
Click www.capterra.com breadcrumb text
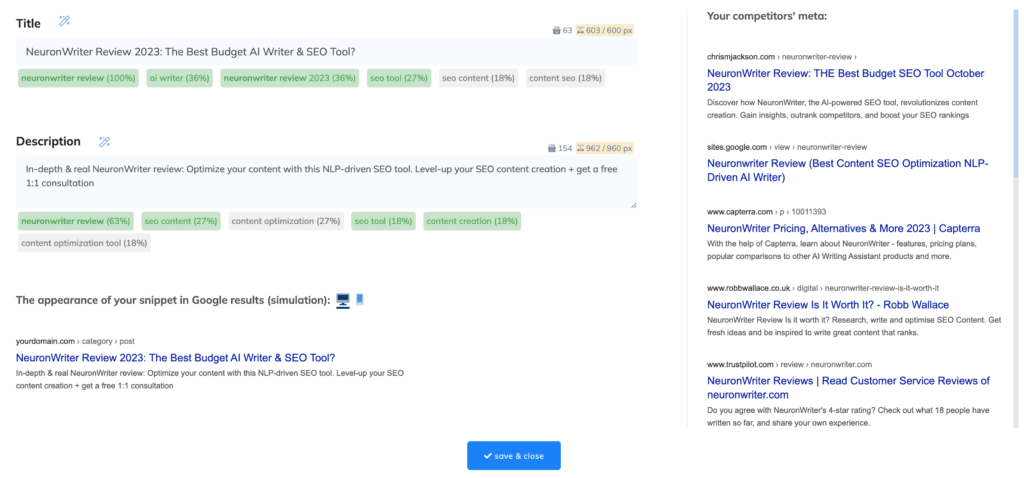coord(767,212)
